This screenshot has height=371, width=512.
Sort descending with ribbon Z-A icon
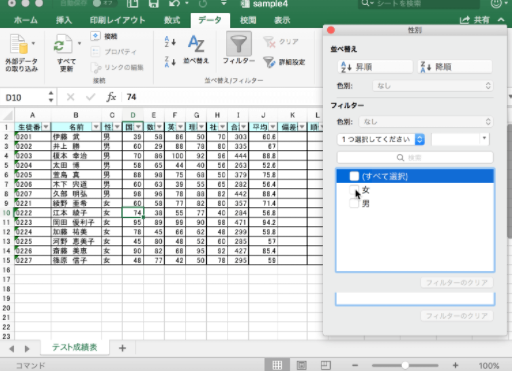(170, 62)
